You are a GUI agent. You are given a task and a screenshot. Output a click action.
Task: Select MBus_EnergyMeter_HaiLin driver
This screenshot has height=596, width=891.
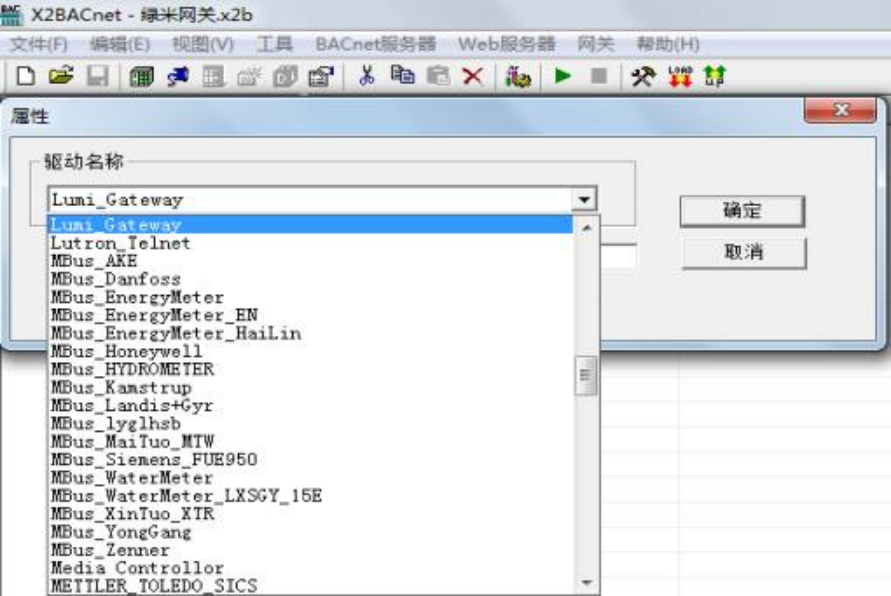tap(311, 333)
